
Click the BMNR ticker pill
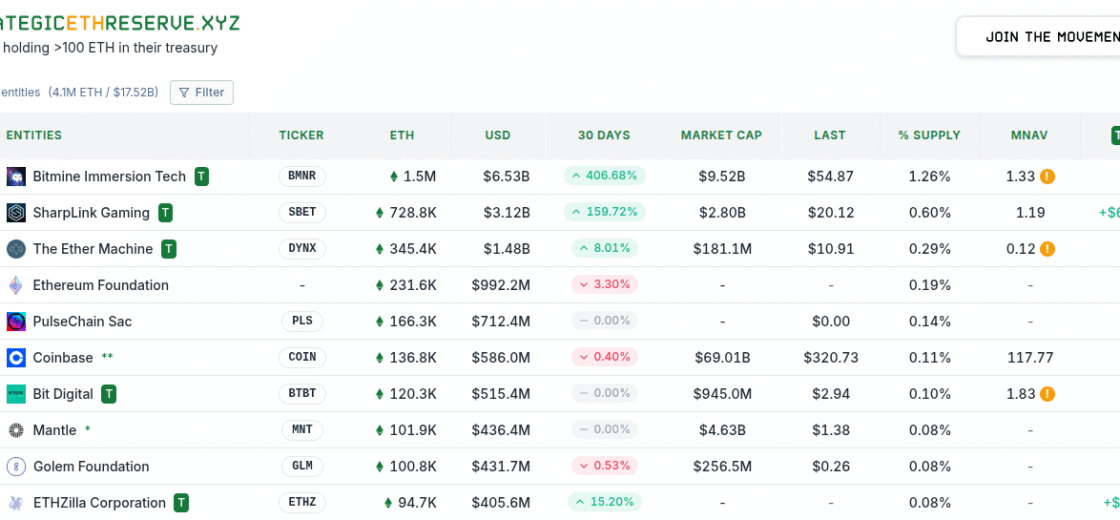pyautogui.click(x=302, y=176)
